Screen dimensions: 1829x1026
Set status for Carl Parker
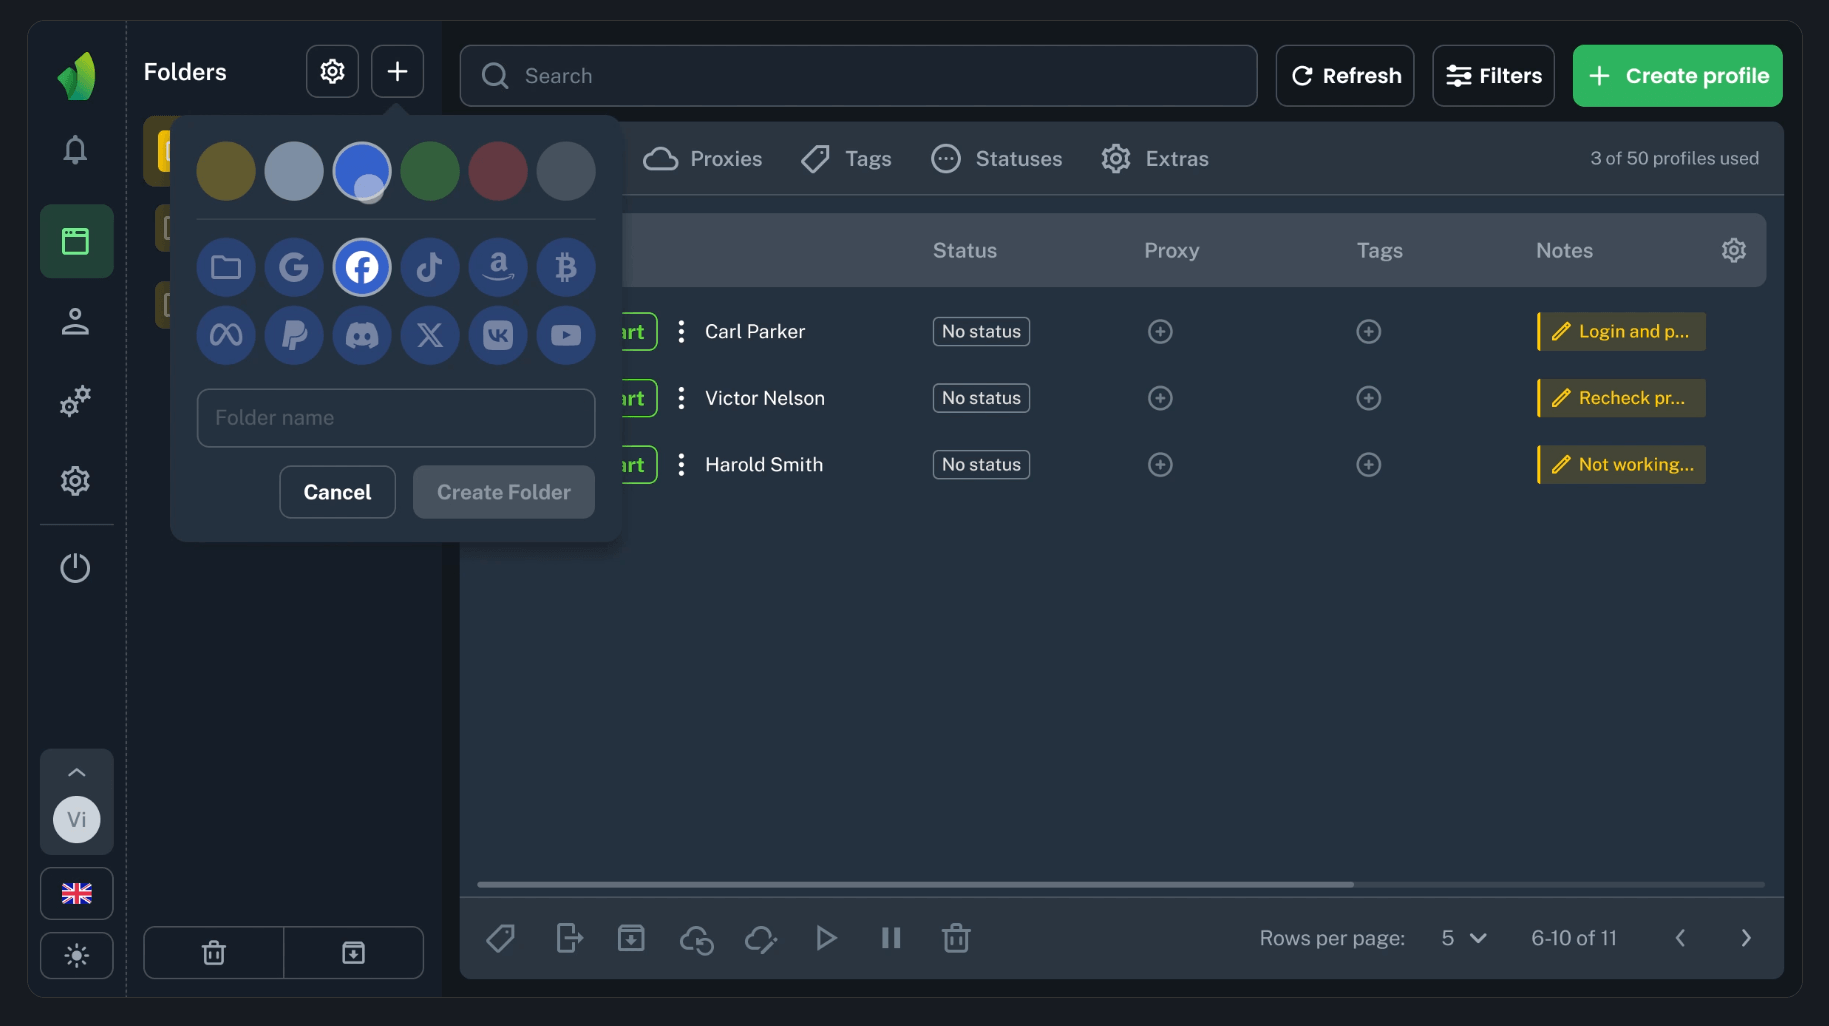coord(981,332)
